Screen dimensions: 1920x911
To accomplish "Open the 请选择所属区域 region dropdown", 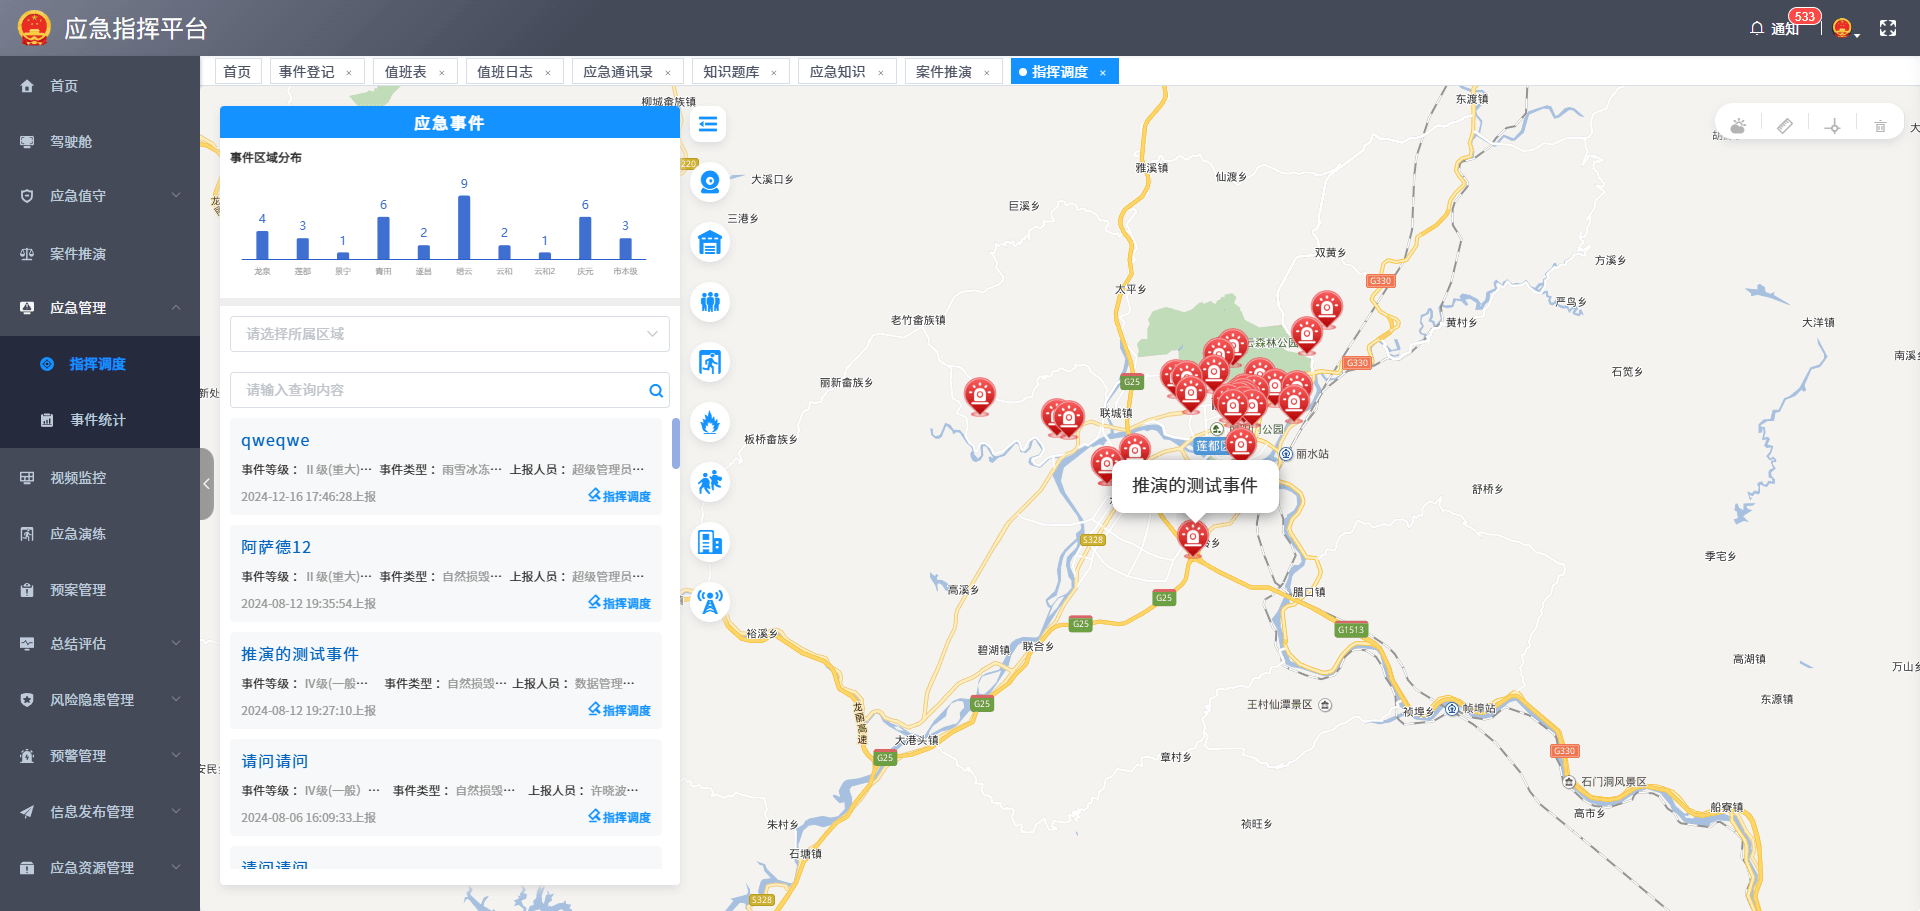I will [x=450, y=334].
